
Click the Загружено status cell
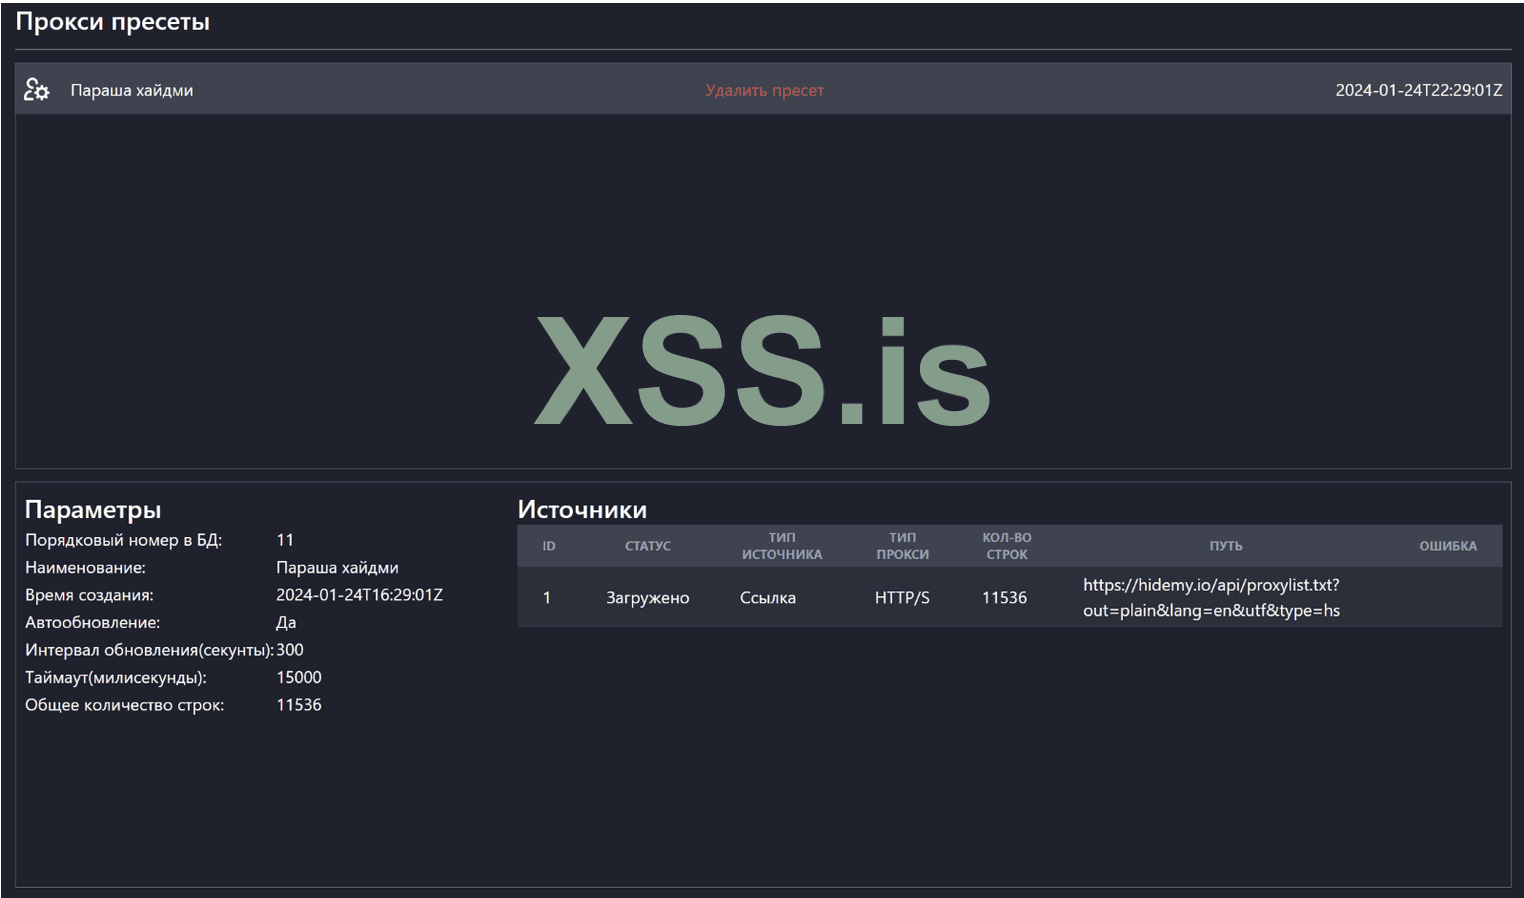[648, 598]
